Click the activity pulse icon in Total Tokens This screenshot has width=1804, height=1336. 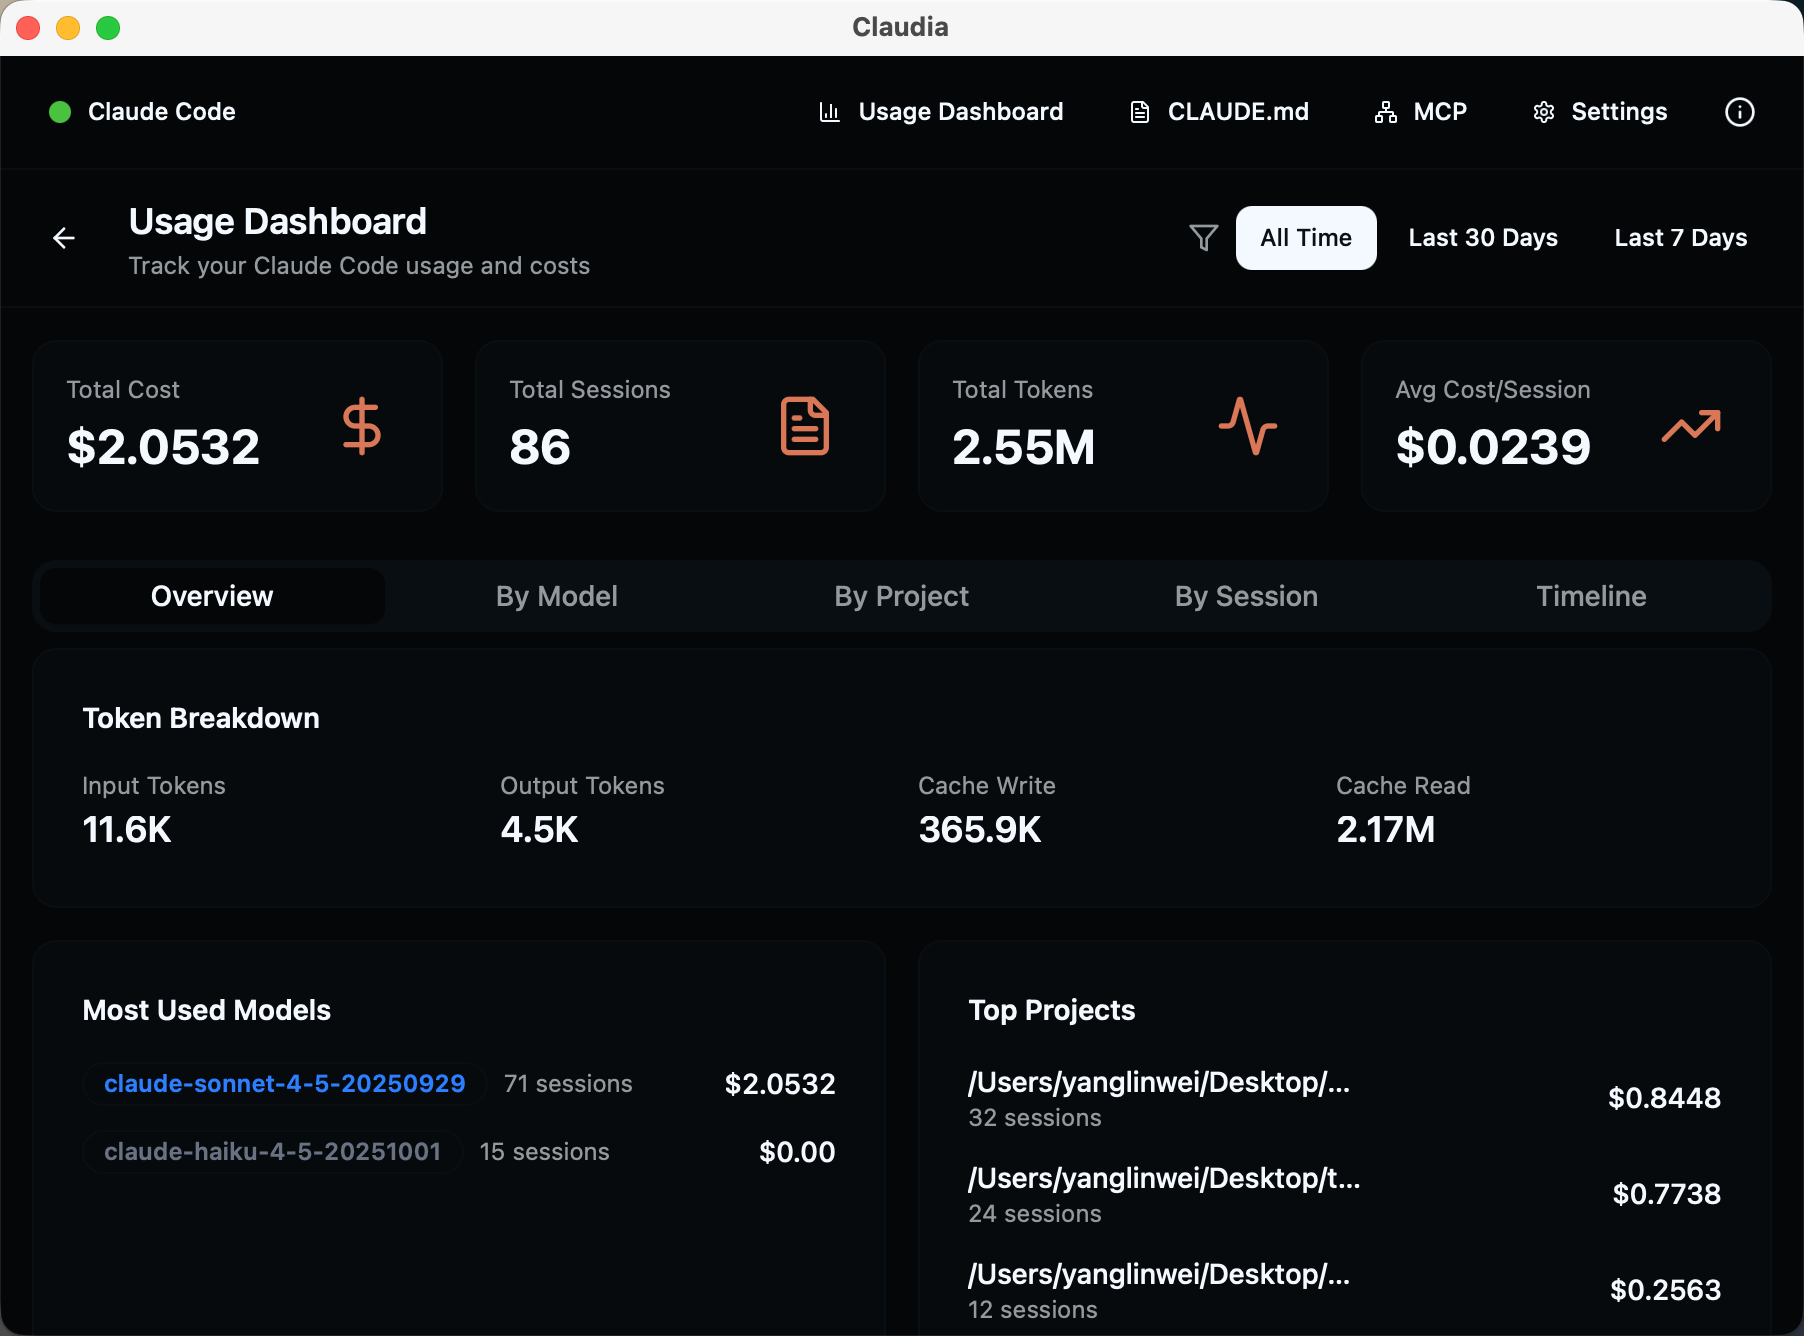coord(1248,426)
